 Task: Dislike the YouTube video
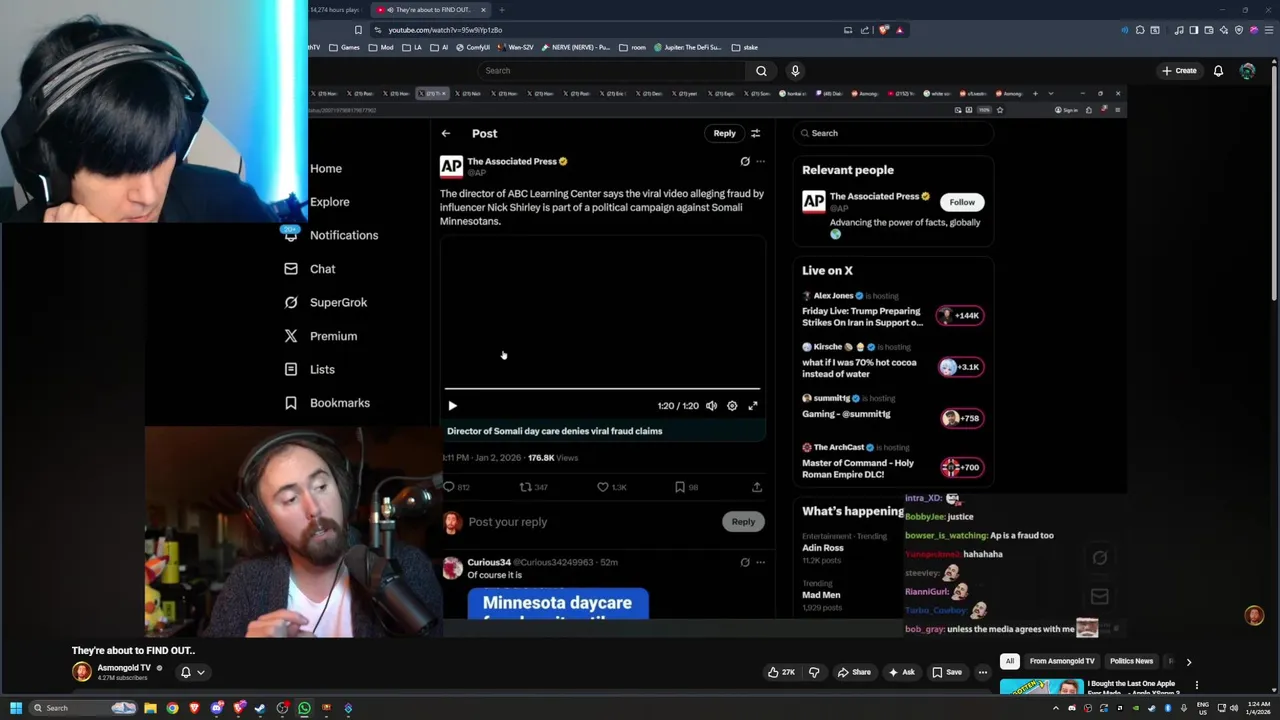pyautogui.click(x=813, y=672)
